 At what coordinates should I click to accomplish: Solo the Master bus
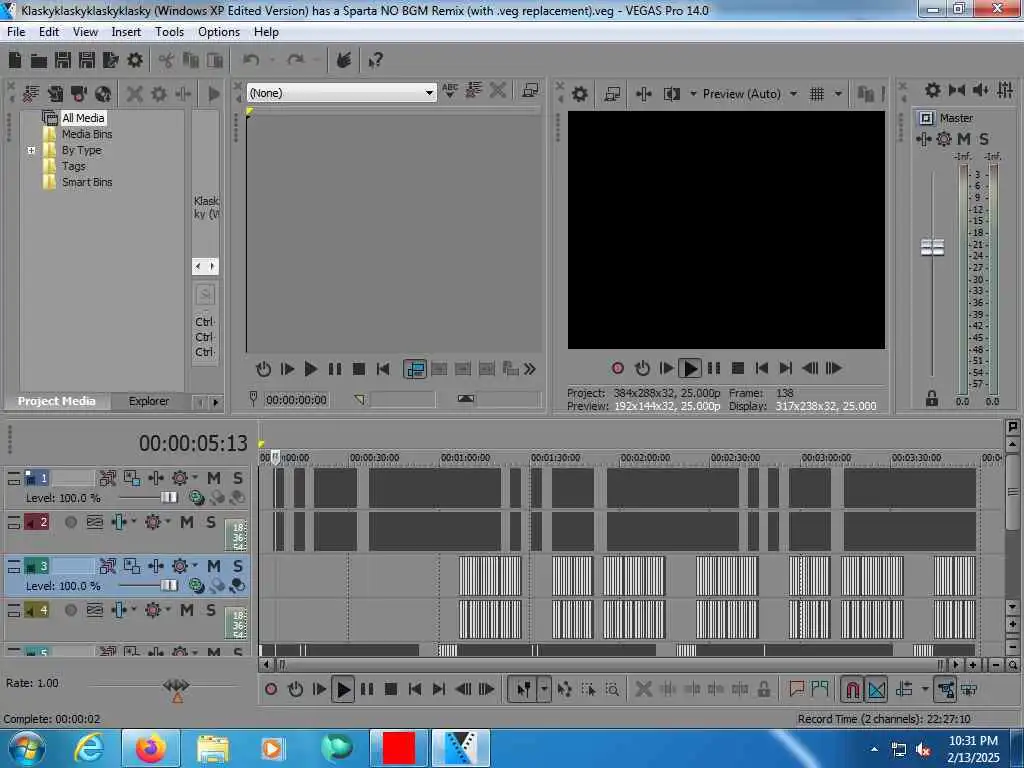[x=984, y=138]
